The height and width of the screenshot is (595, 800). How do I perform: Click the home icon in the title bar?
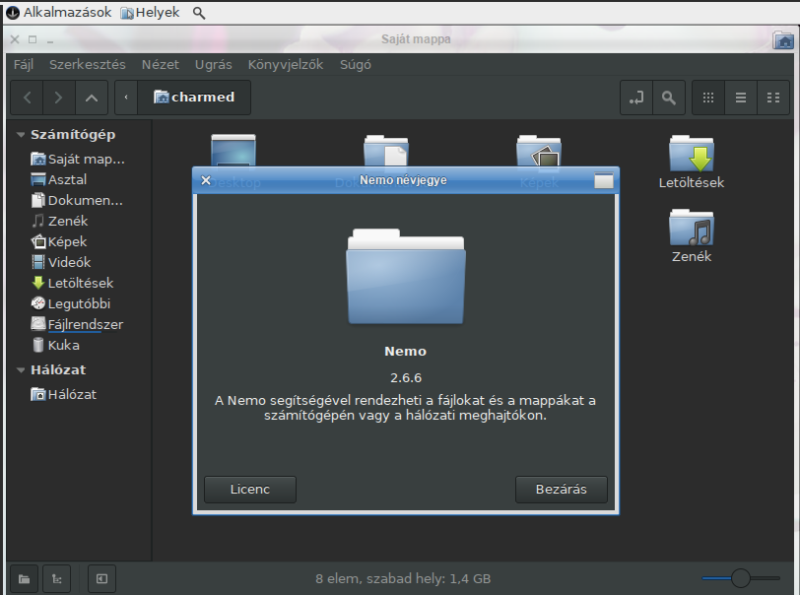[783, 40]
